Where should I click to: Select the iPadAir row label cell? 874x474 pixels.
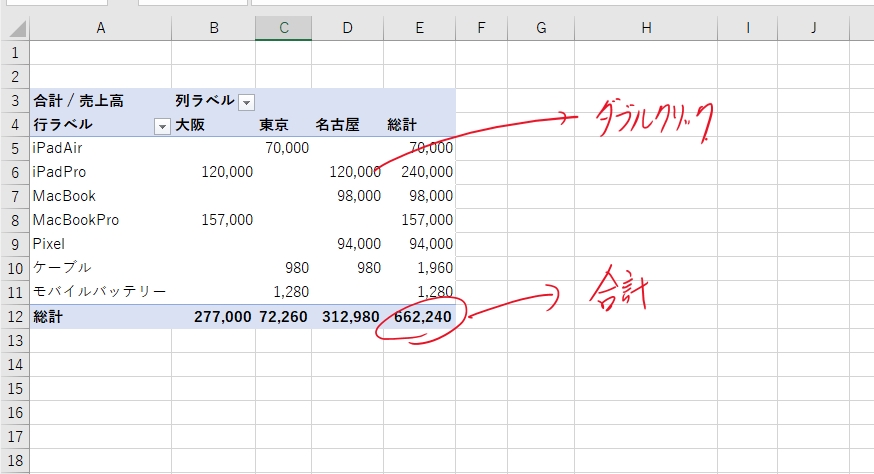pos(100,148)
